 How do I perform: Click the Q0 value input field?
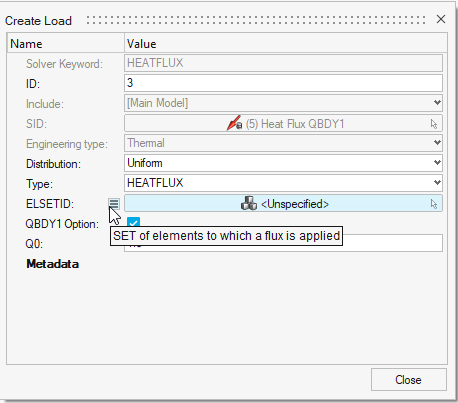coord(283,243)
